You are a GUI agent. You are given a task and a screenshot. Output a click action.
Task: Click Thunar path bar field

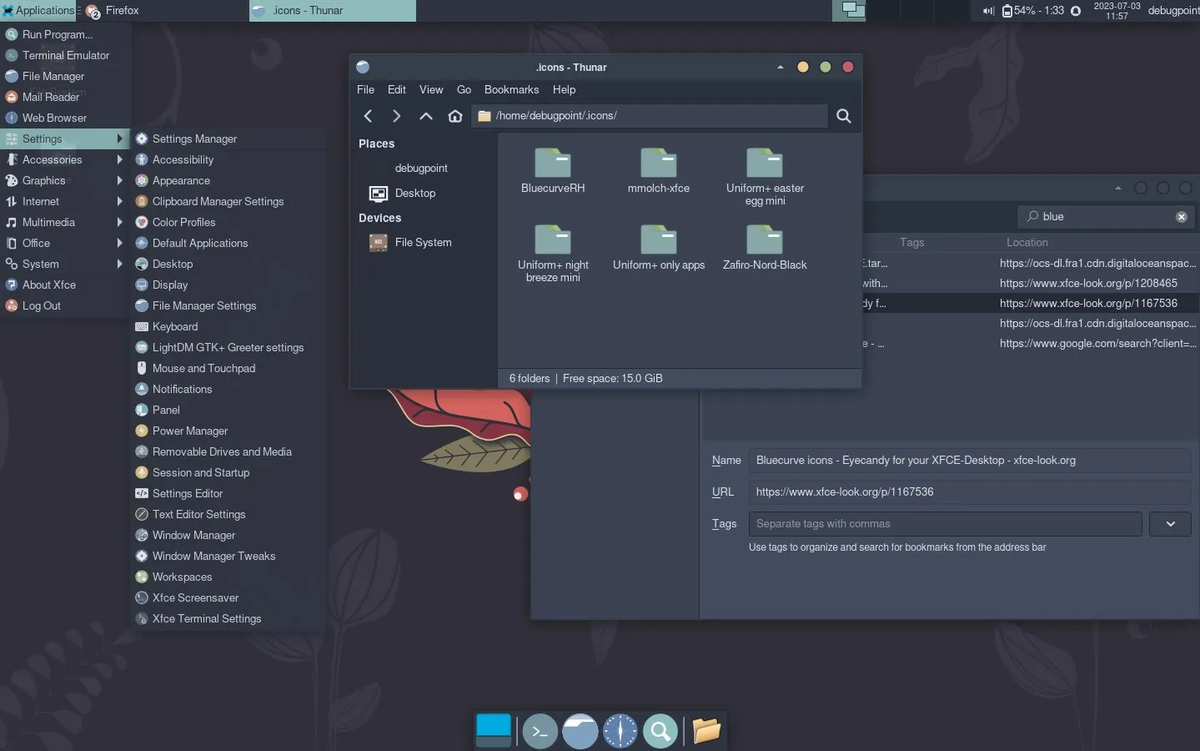[x=650, y=116]
